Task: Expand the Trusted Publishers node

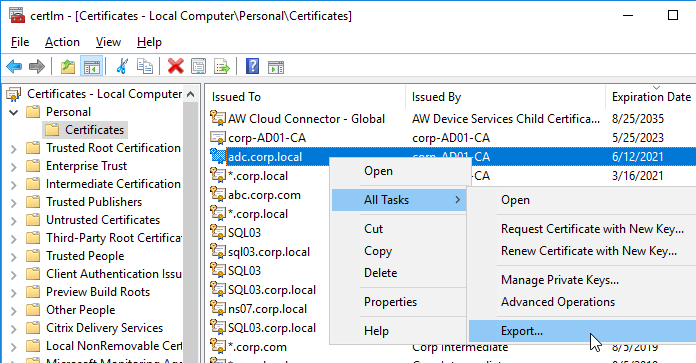Action: (x=14, y=202)
